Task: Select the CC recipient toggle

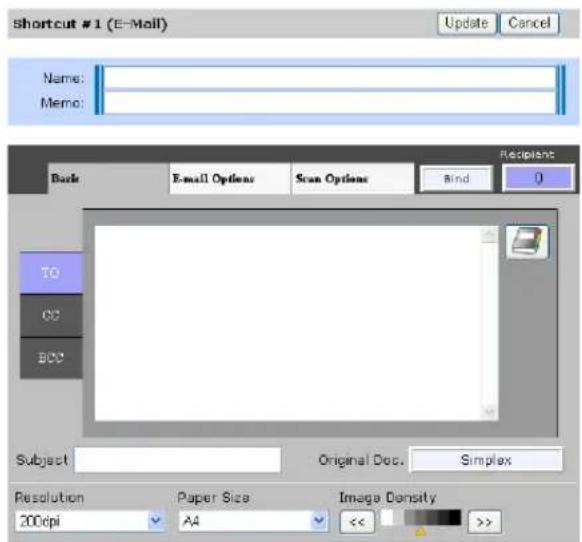Action: [51, 316]
